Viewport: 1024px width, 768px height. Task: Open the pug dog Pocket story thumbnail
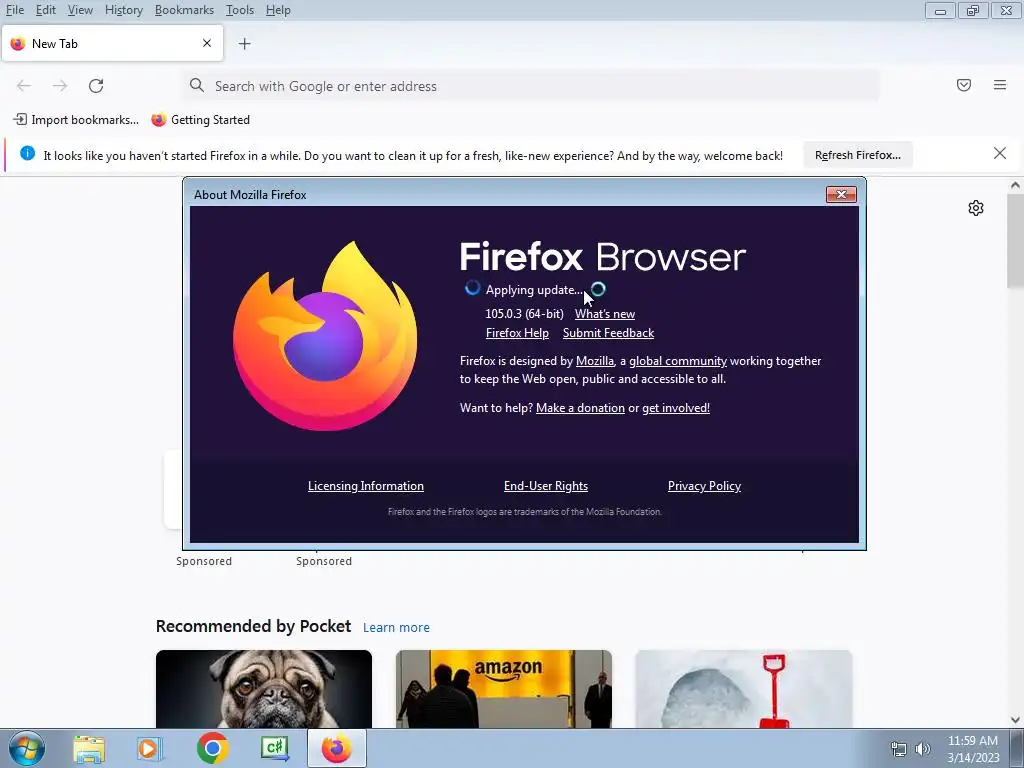(264, 689)
